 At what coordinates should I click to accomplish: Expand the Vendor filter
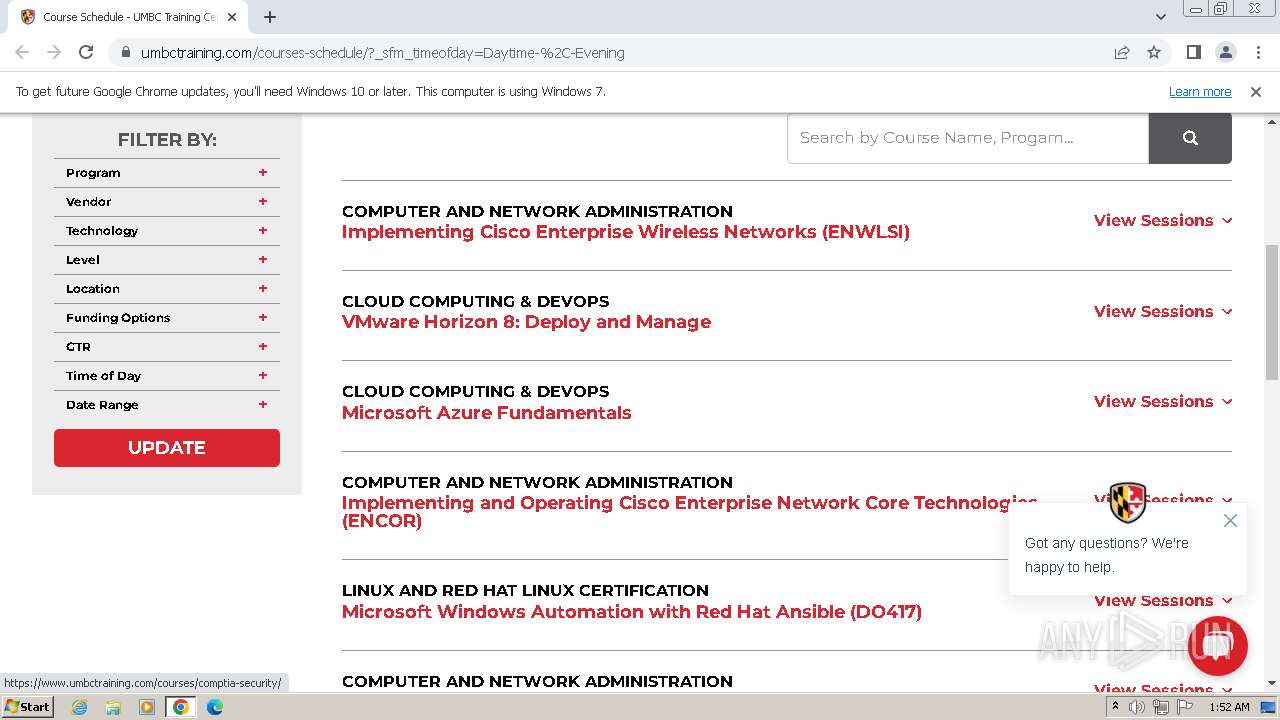pyautogui.click(x=167, y=202)
